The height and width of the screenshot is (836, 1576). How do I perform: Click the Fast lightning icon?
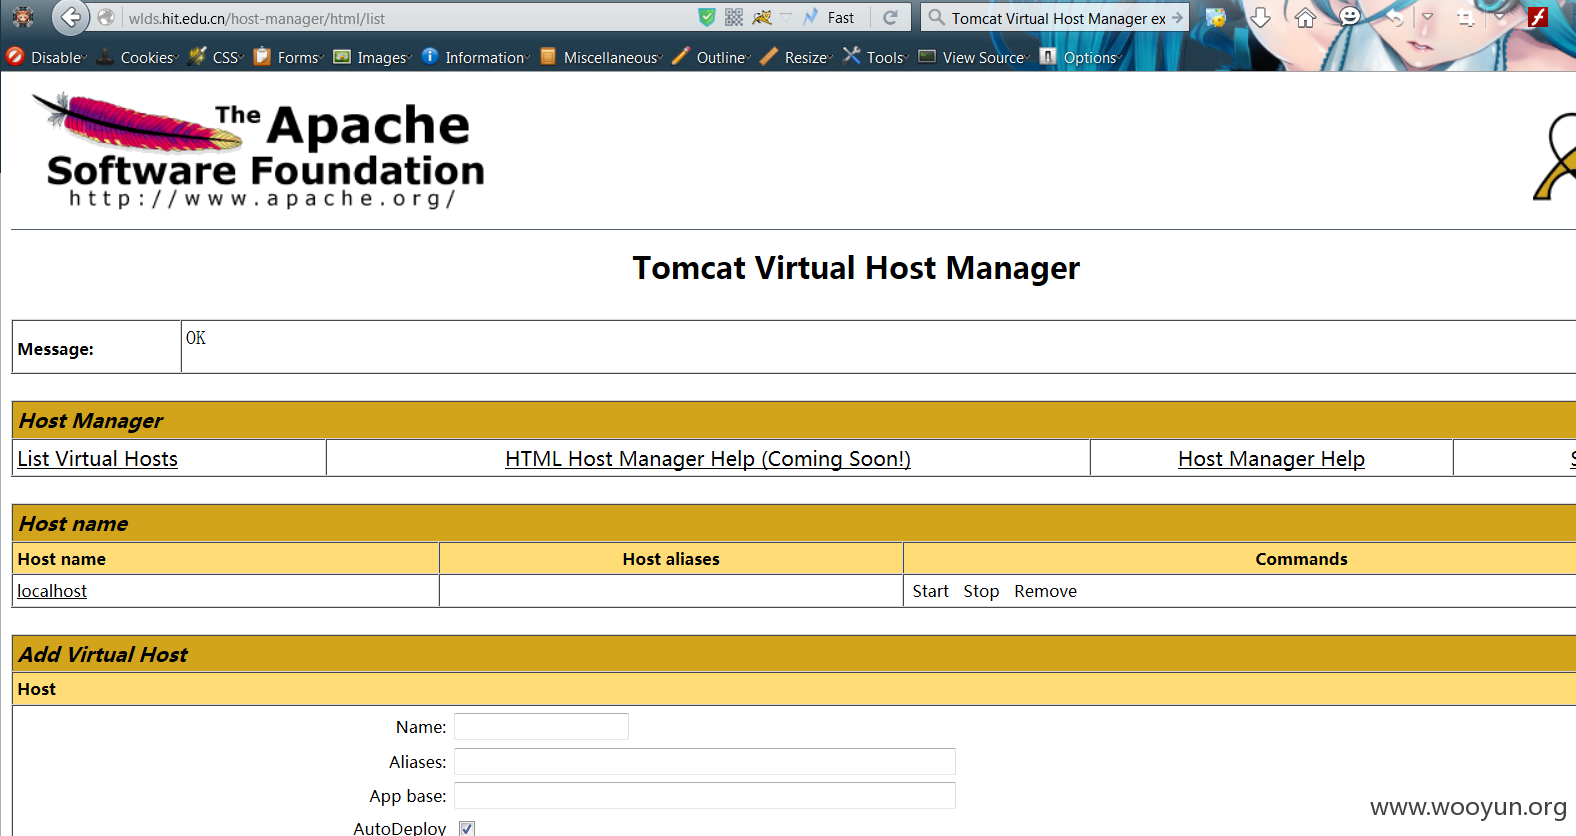tap(811, 17)
